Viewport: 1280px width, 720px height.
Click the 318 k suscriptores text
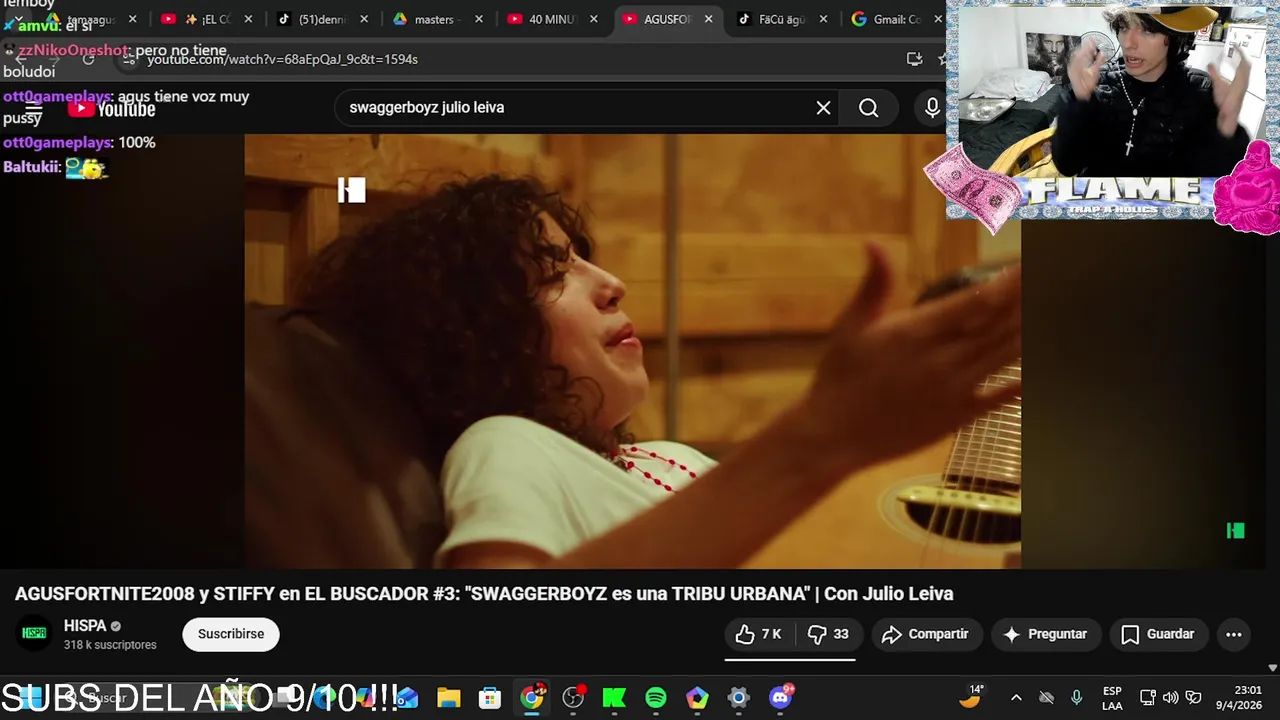click(x=110, y=645)
